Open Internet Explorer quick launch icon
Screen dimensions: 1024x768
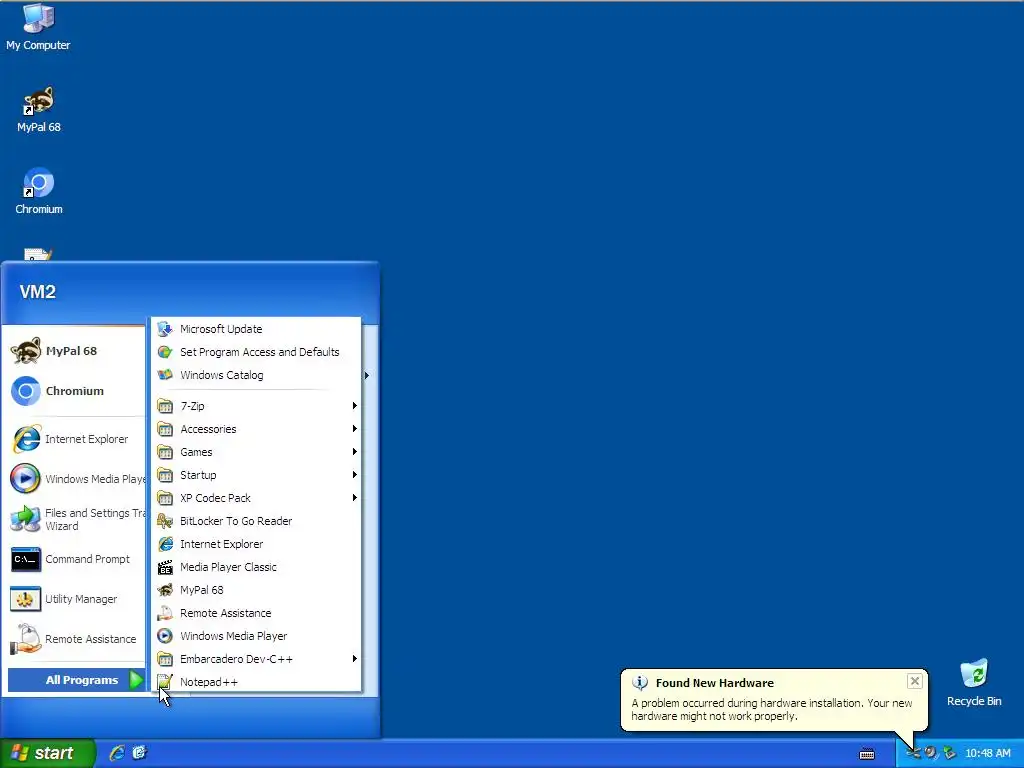pos(117,753)
